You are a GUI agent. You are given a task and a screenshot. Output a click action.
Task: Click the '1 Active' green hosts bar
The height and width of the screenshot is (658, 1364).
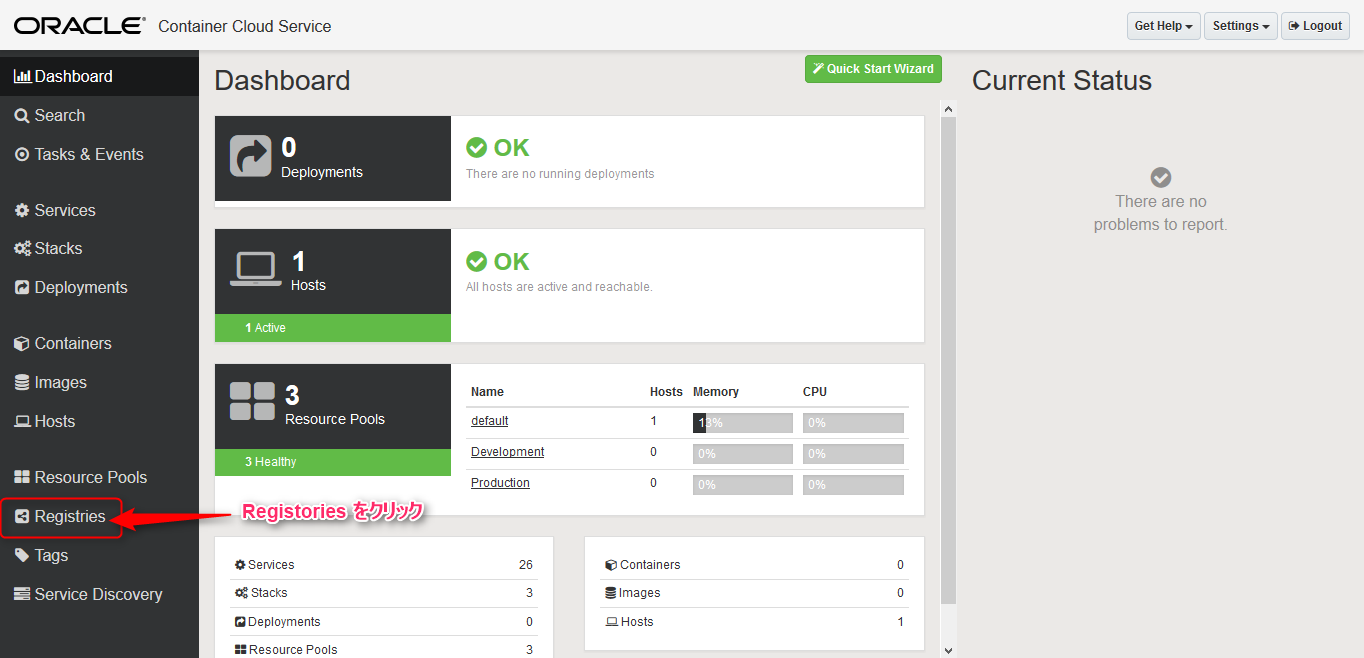click(x=333, y=328)
